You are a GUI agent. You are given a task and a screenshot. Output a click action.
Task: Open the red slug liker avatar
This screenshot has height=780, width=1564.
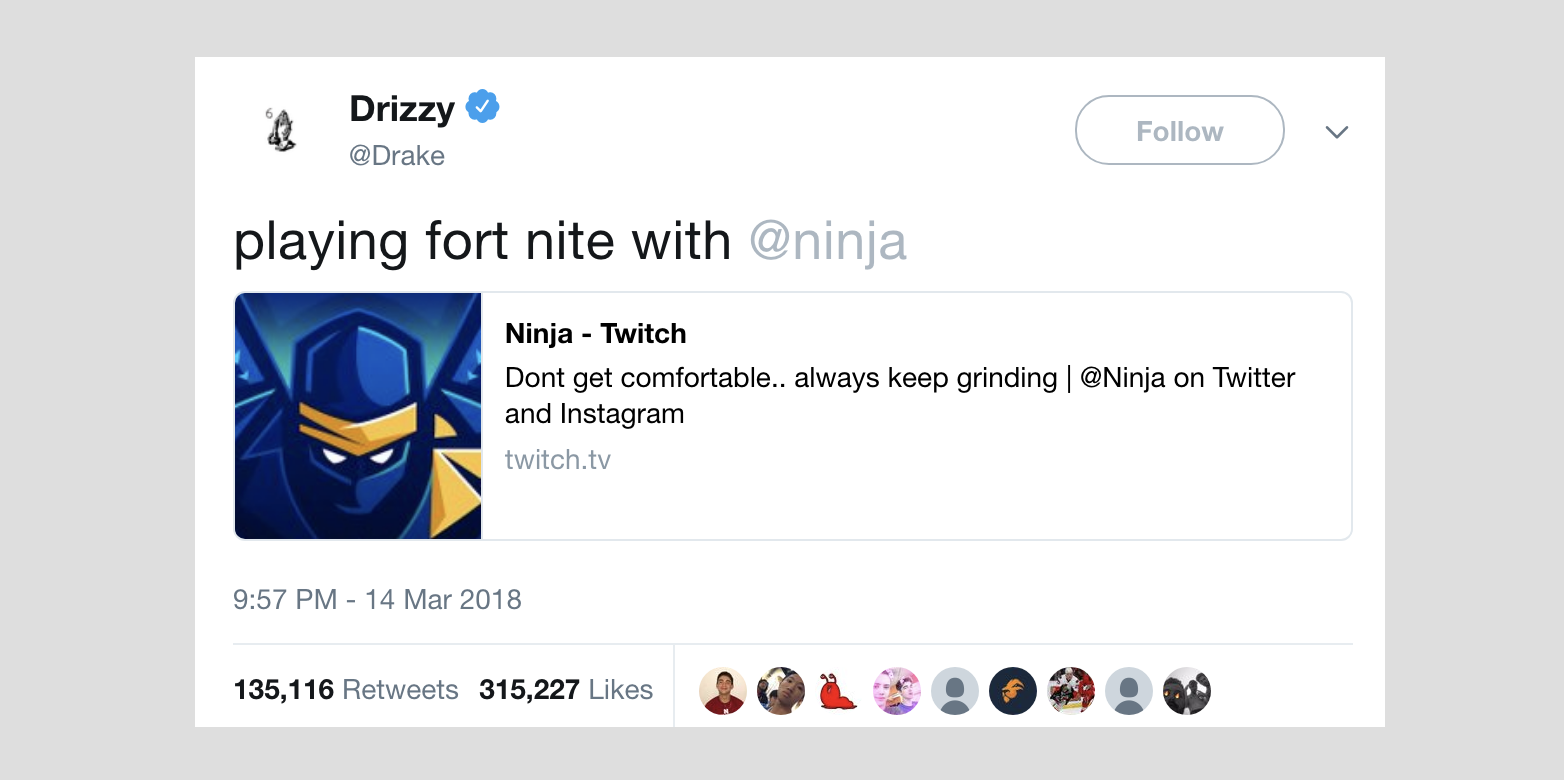pos(838,690)
